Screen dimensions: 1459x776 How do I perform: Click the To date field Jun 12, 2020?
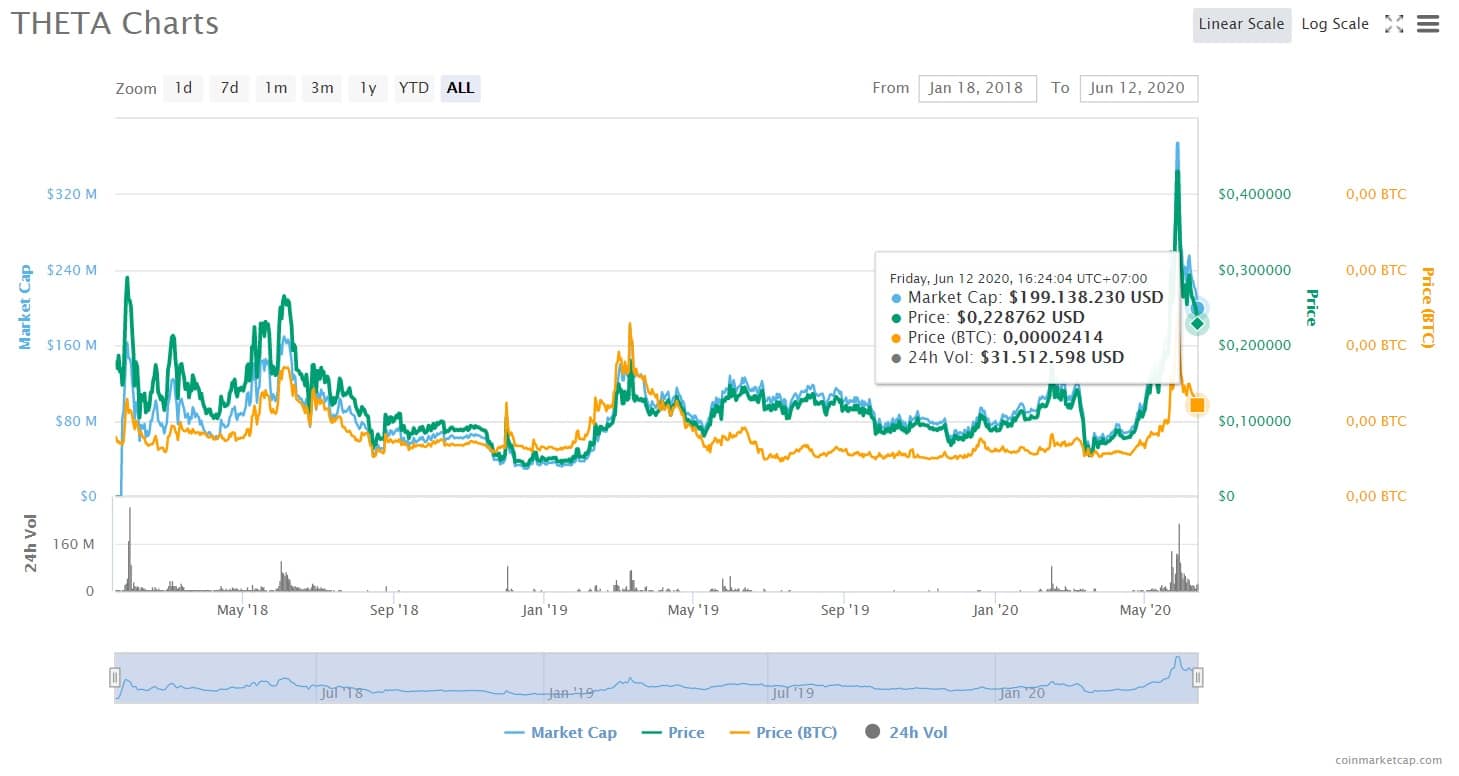(1138, 88)
